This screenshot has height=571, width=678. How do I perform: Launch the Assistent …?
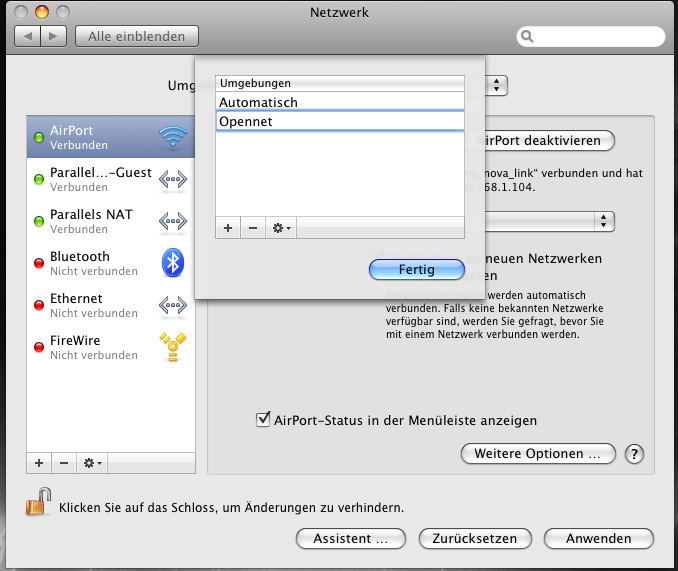pos(351,539)
